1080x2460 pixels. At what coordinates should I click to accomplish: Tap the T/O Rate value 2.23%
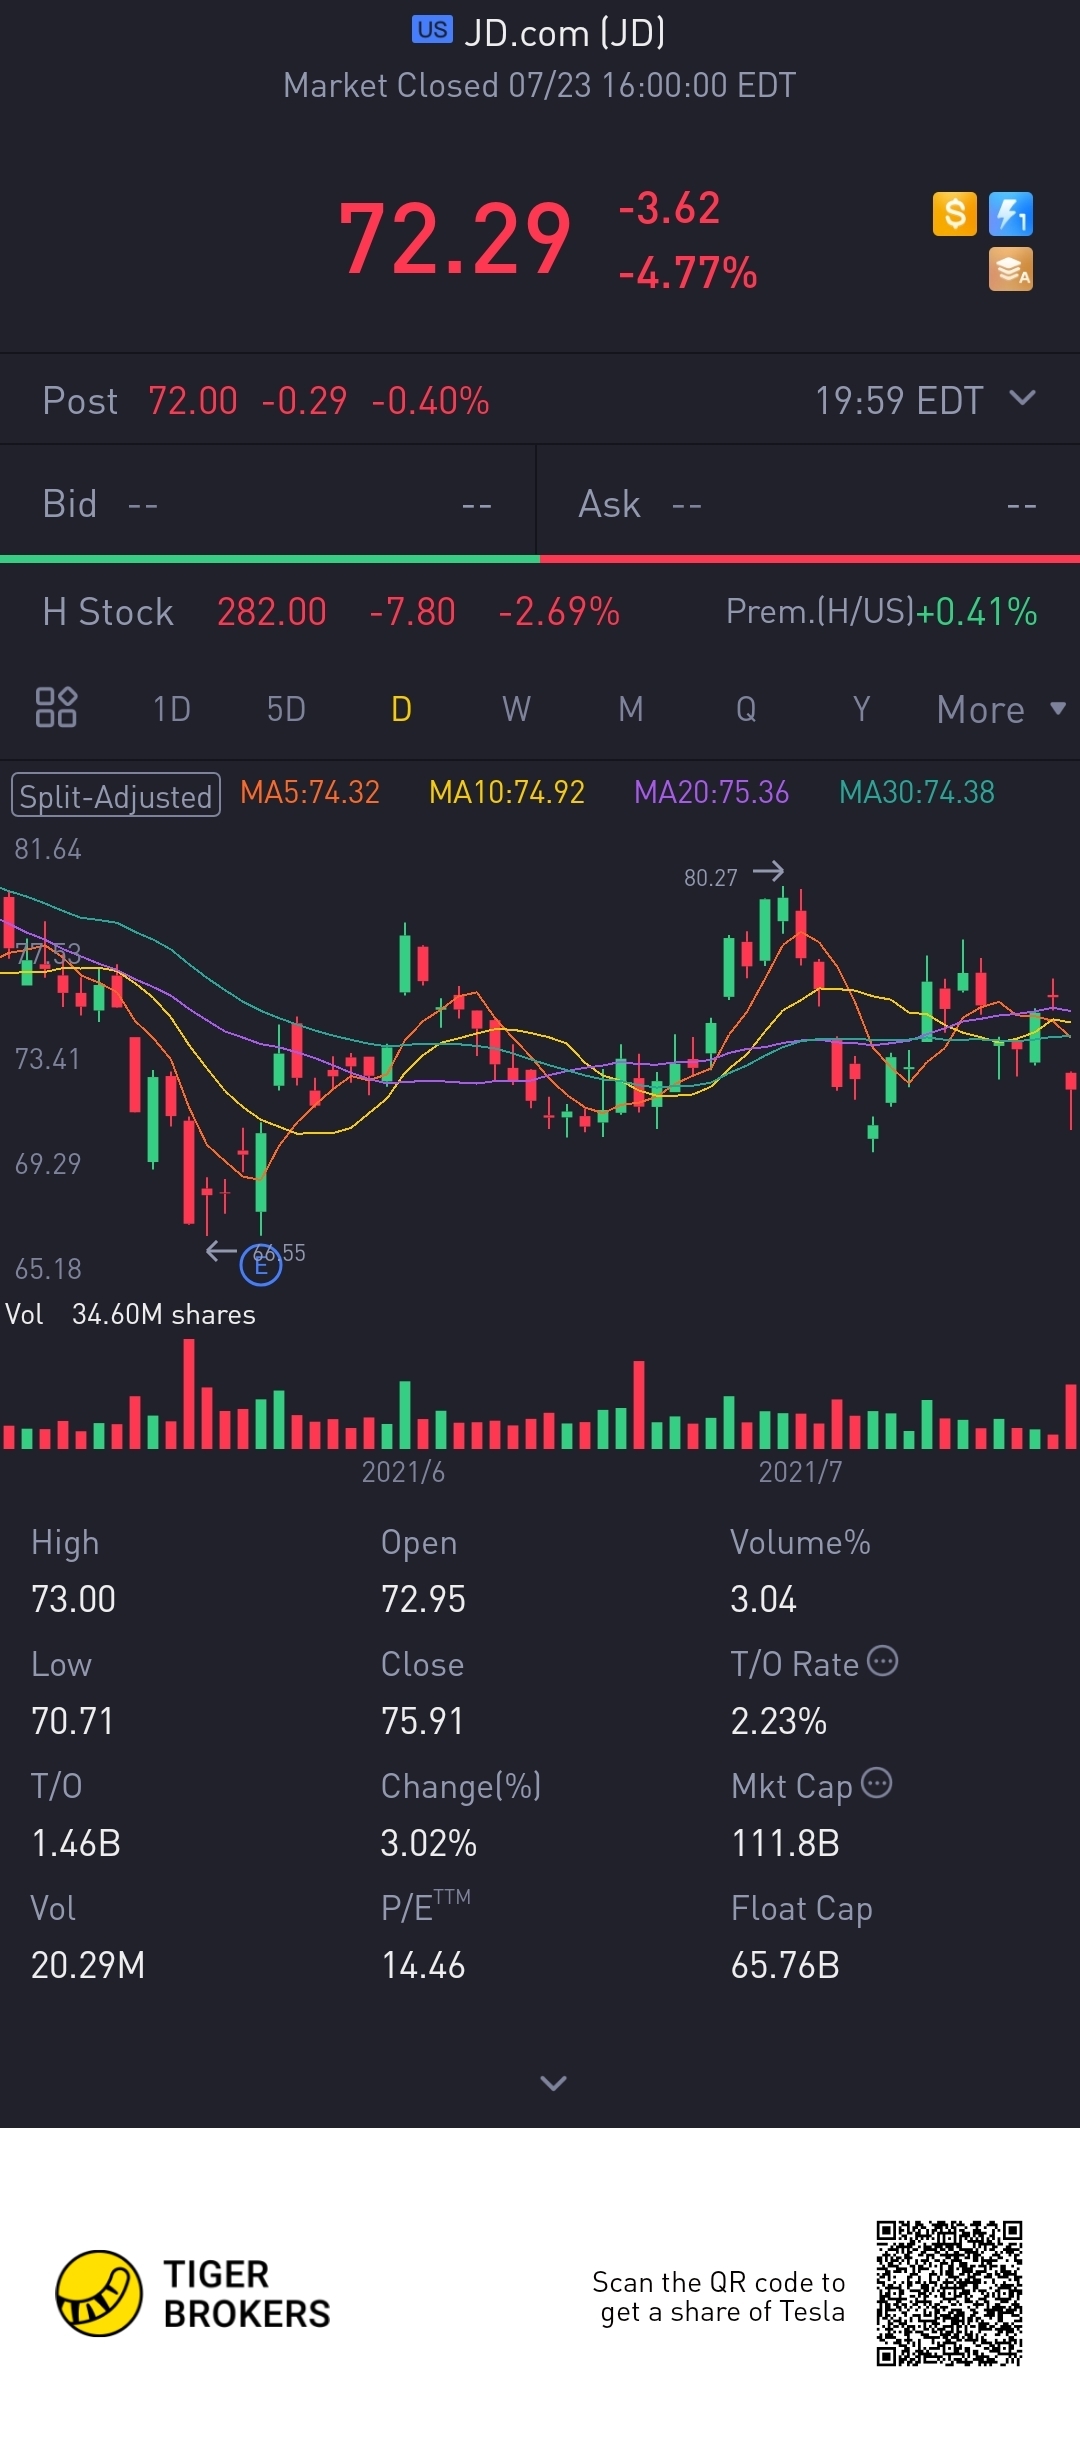pyautogui.click(x=779, y=1721)
